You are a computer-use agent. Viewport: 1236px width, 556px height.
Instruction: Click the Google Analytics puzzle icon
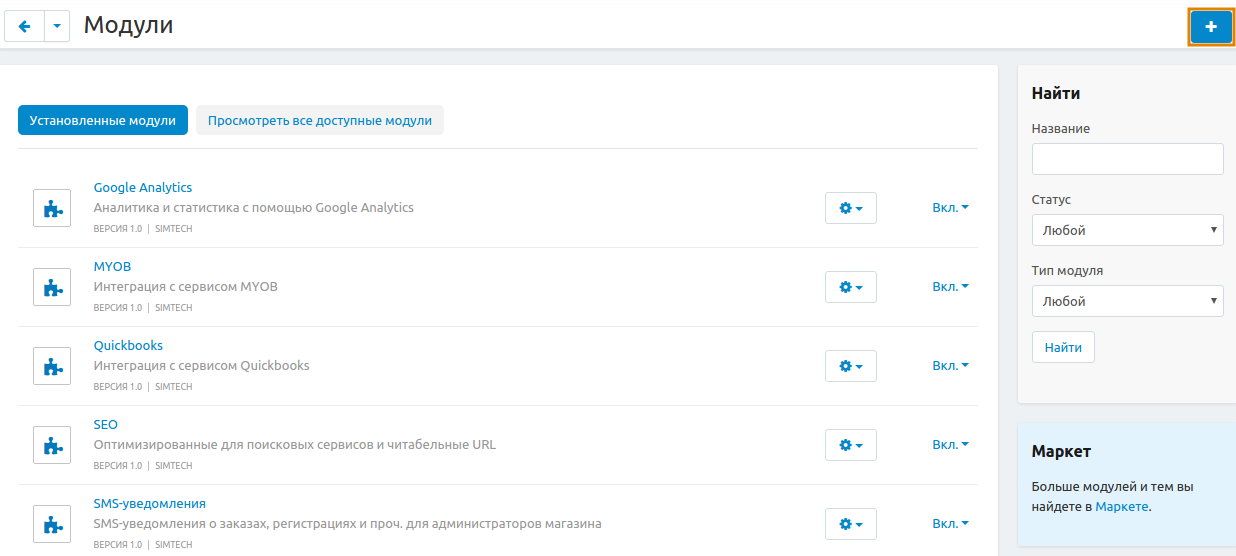point(52,208)
